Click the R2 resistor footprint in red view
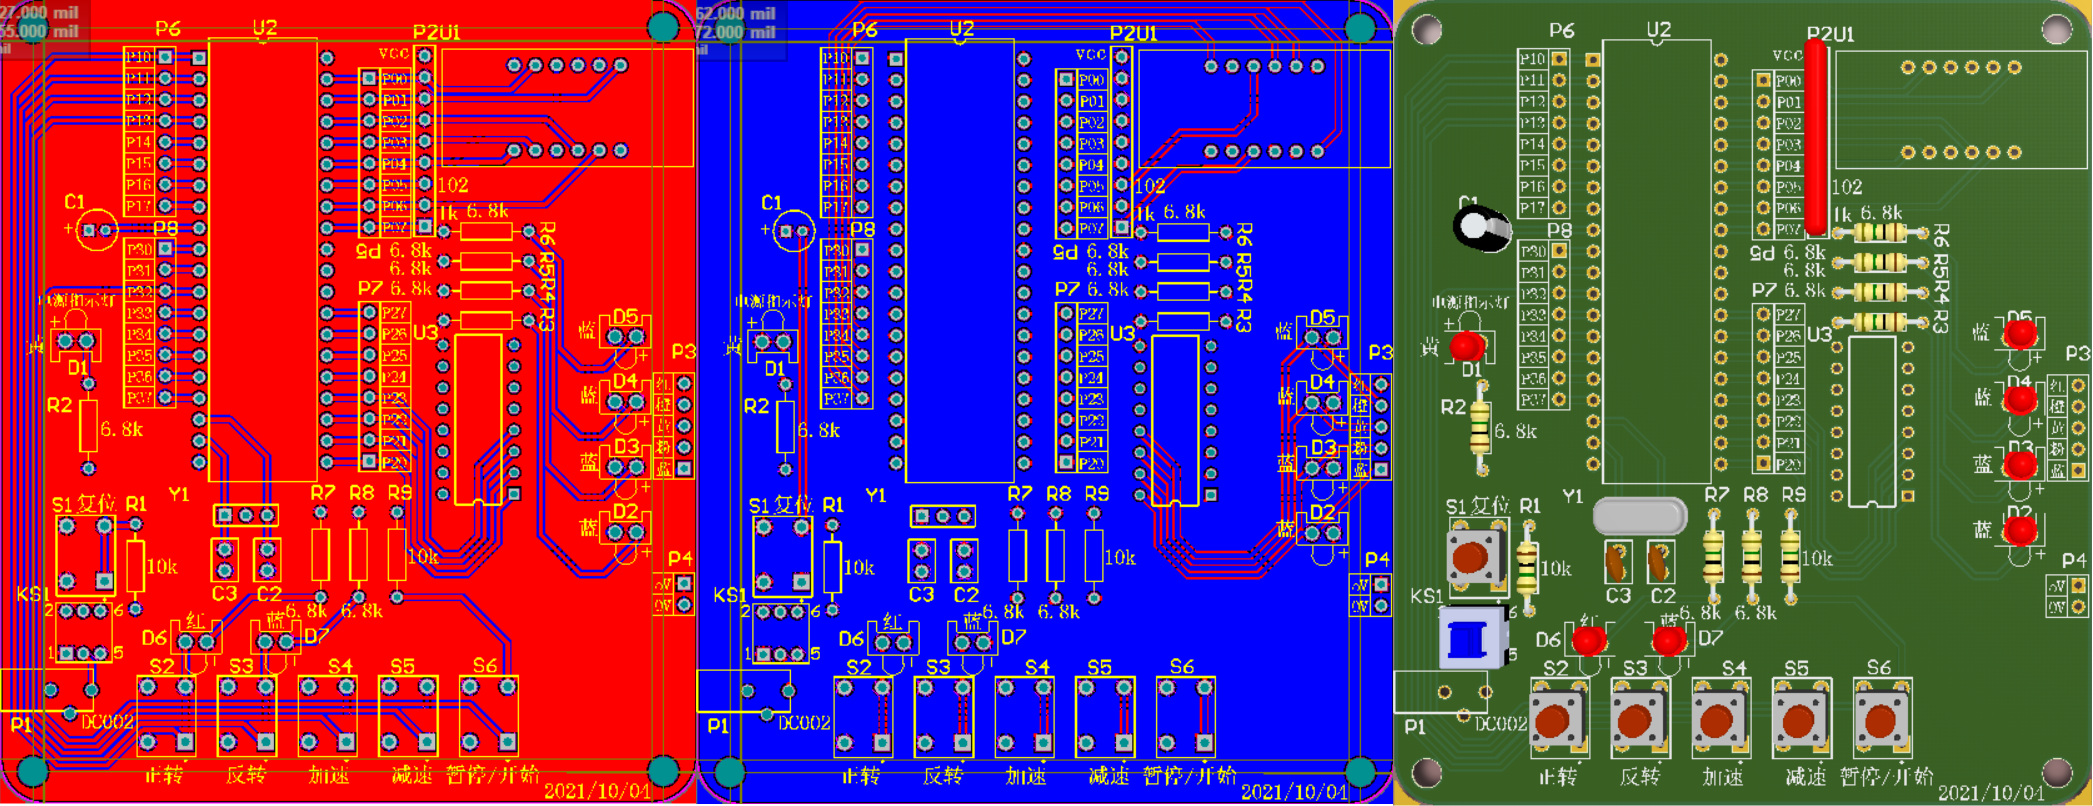This screenshot has width=2093, height=806. click(x=88, y=425)
